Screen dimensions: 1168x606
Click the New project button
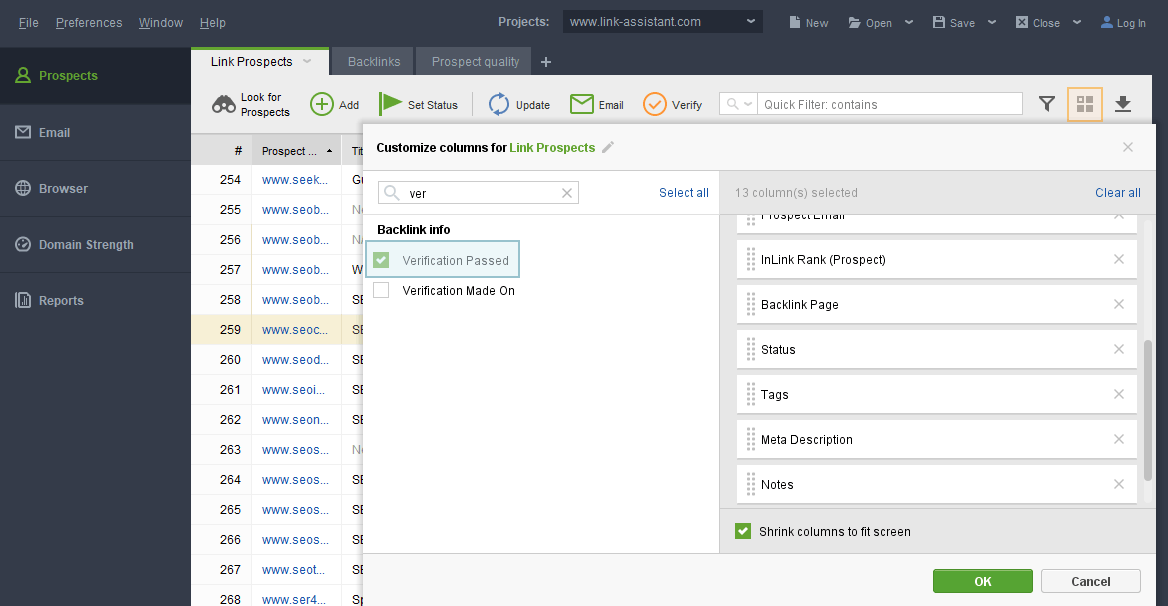coord(809,22)
